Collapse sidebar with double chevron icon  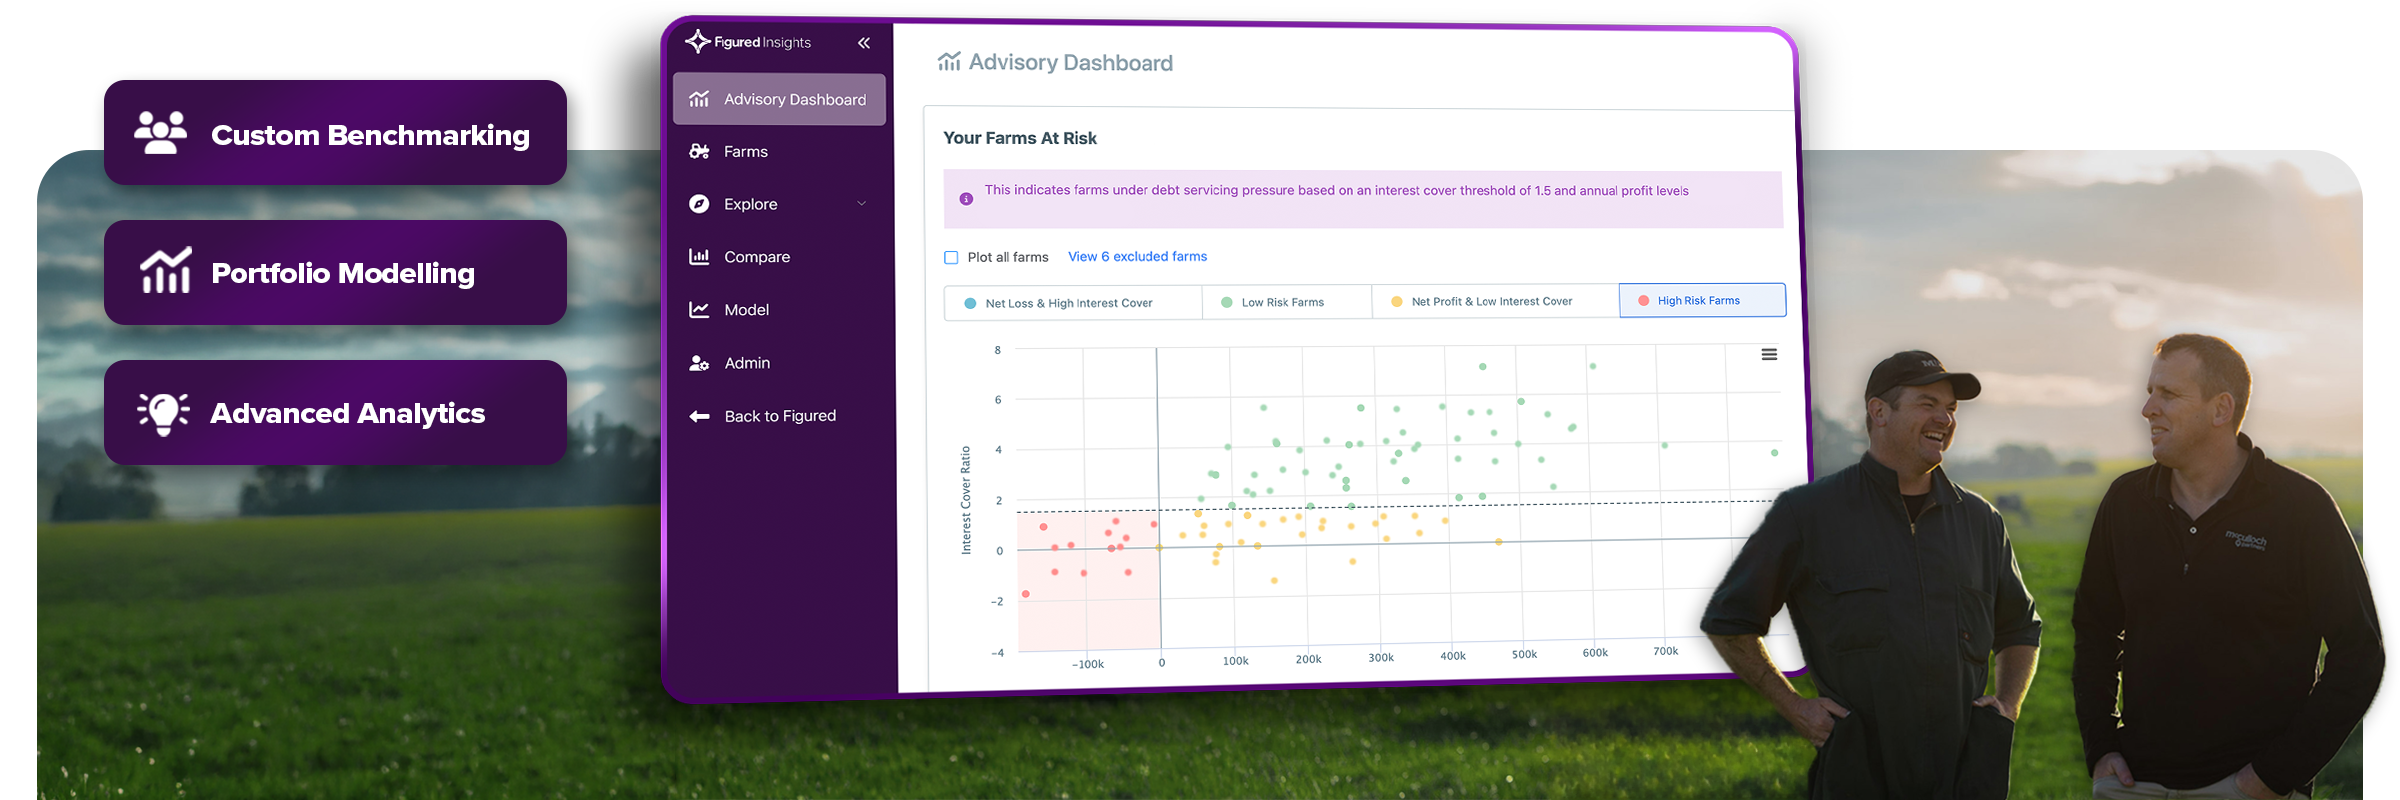click(x=864, y=43)
